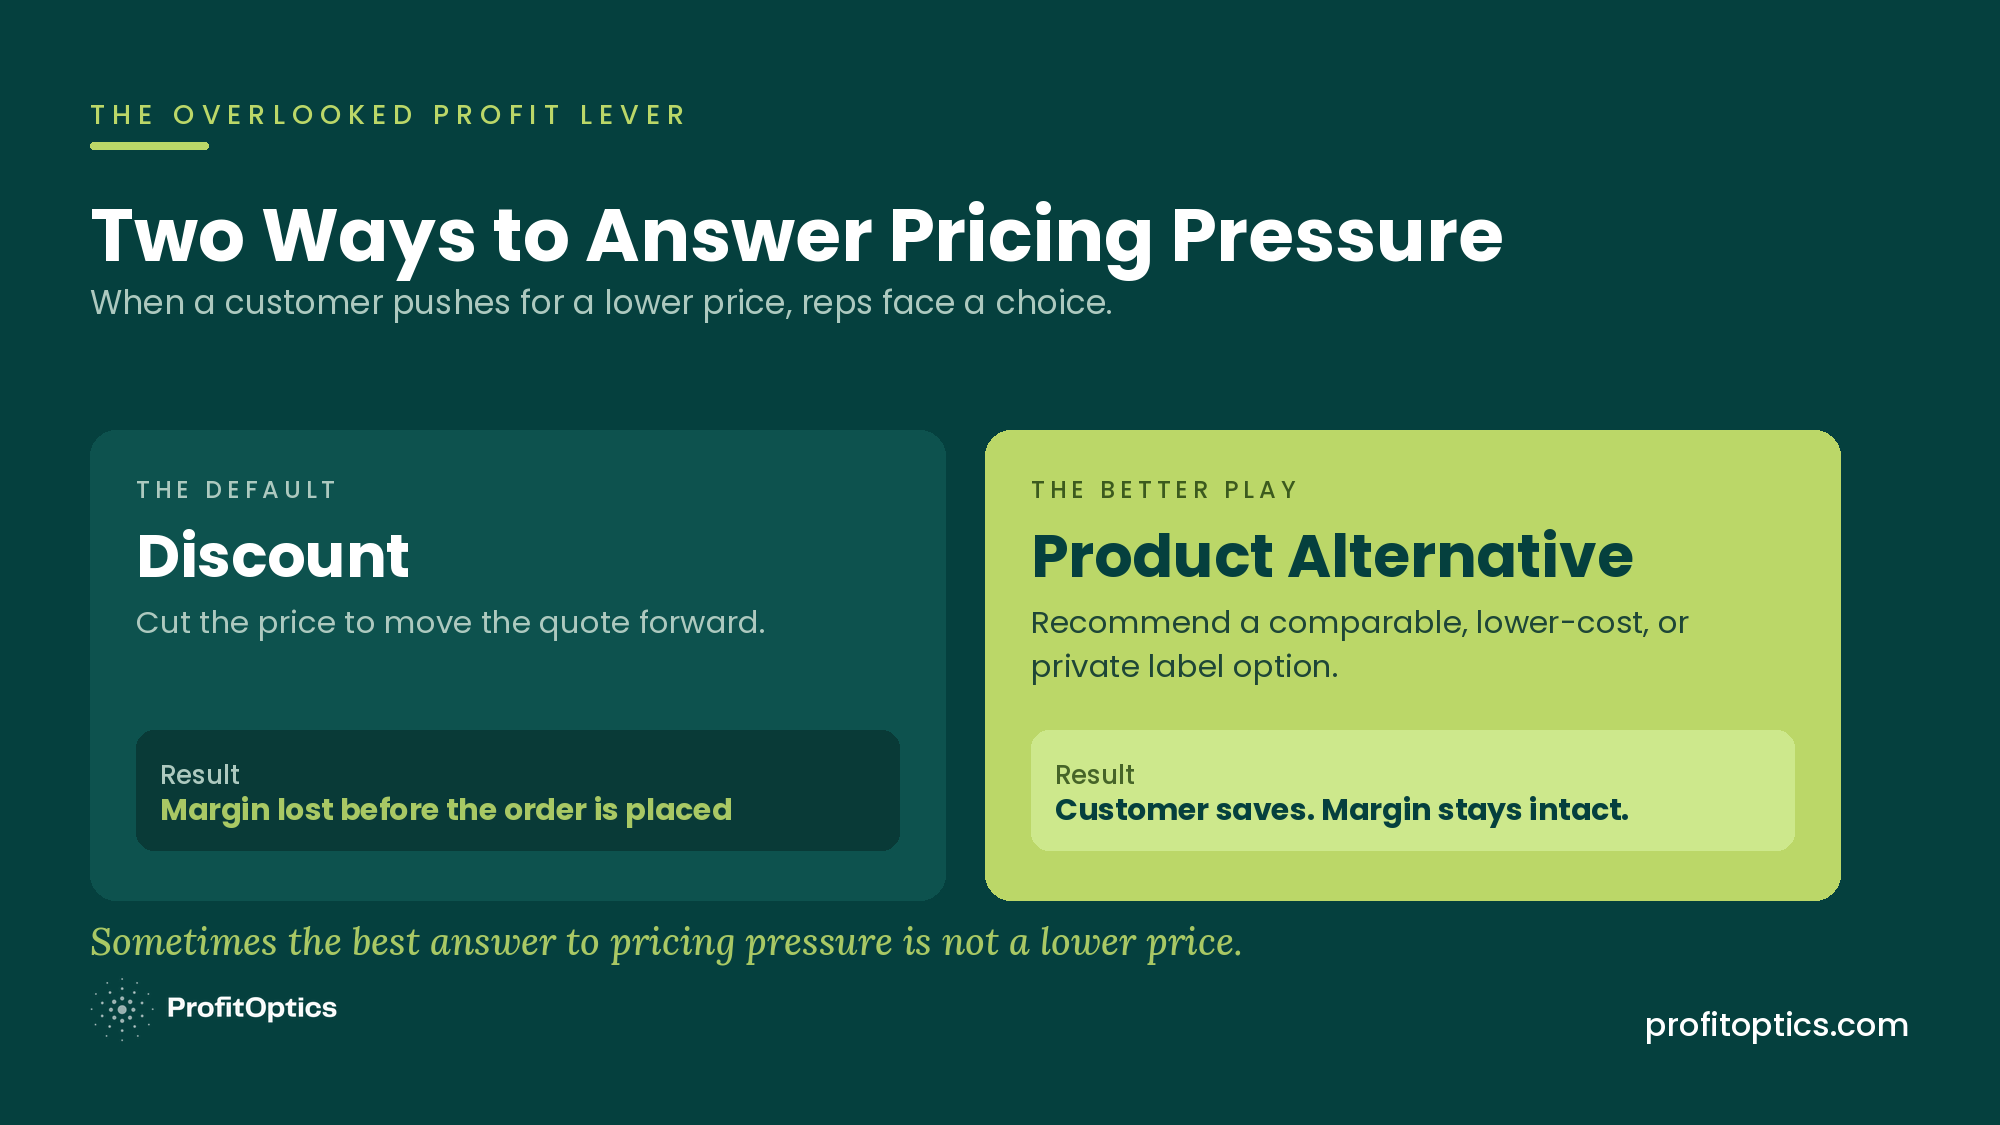Click the green underline accent bar
Viewport: 2000px width, 1125px height.
(x=149, y=146)
